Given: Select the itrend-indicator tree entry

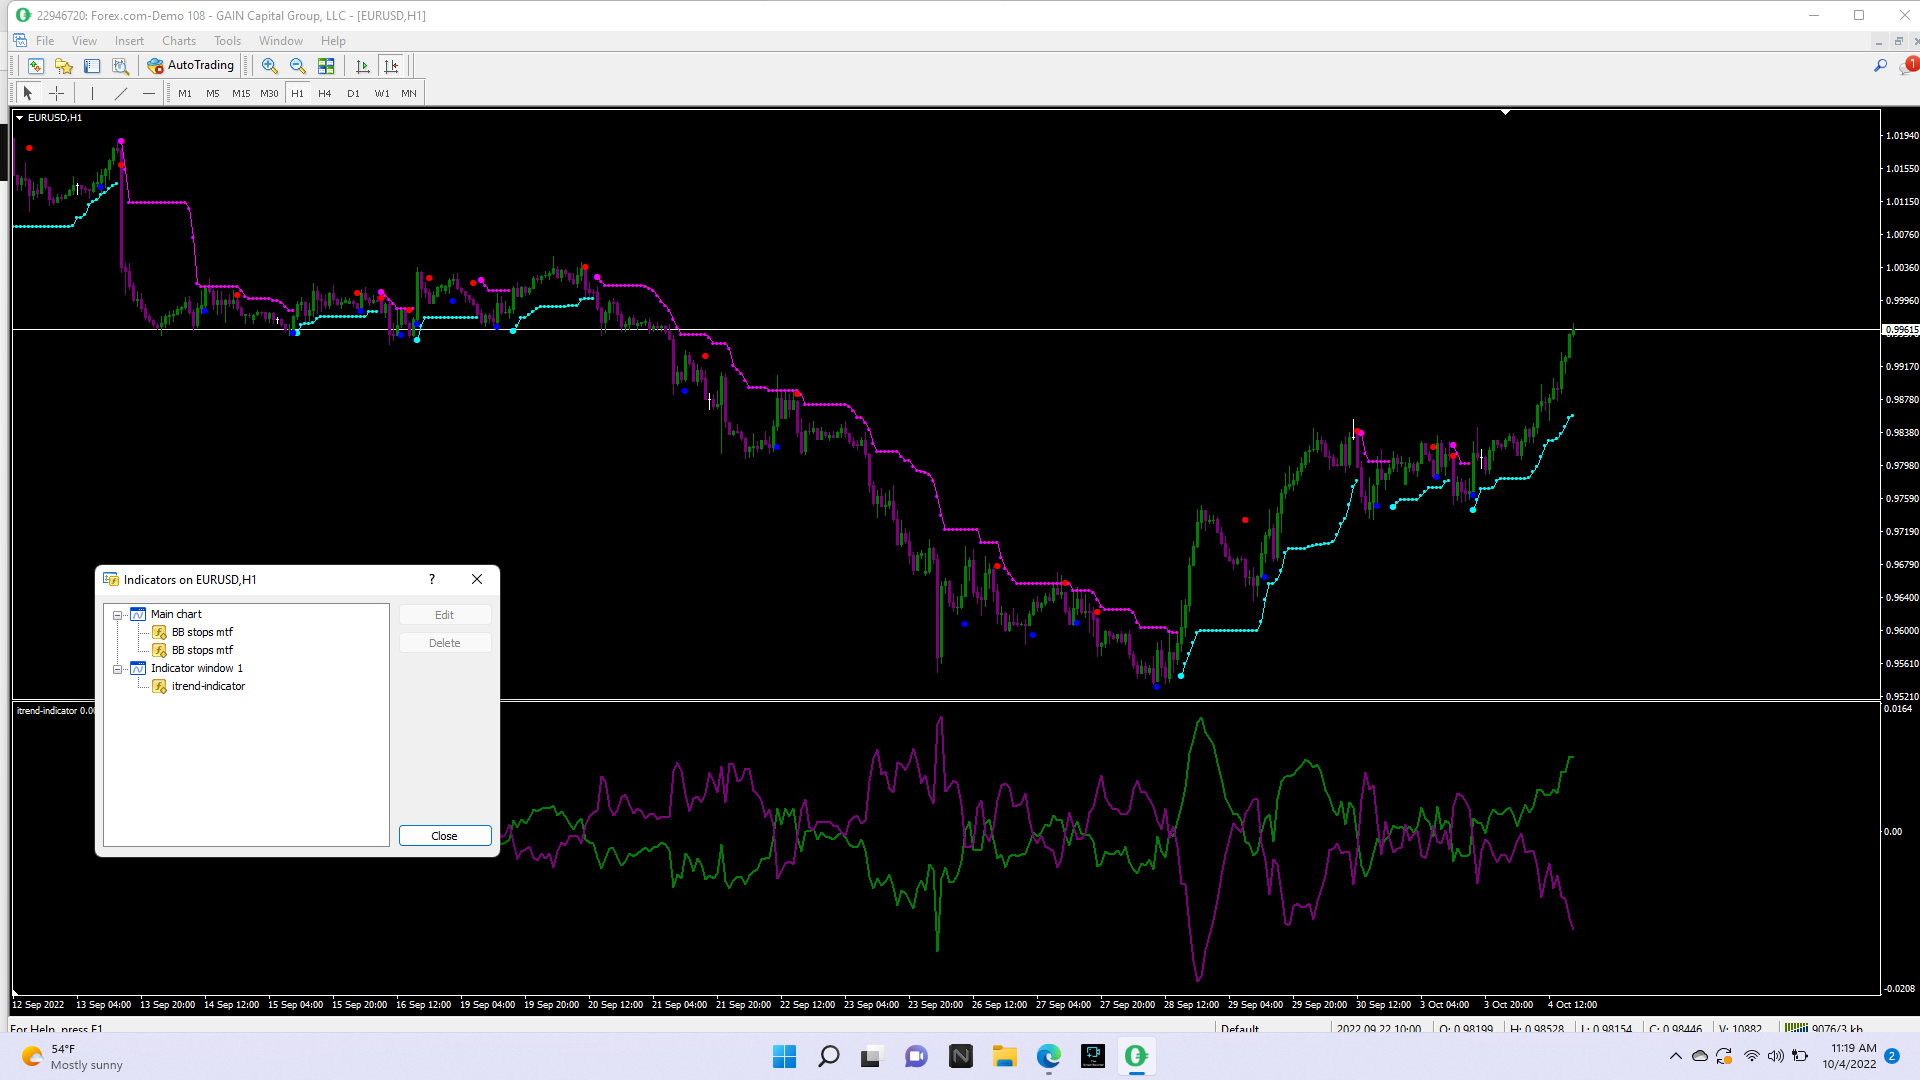Looking at the screenshot, I should tap(208, 687).
